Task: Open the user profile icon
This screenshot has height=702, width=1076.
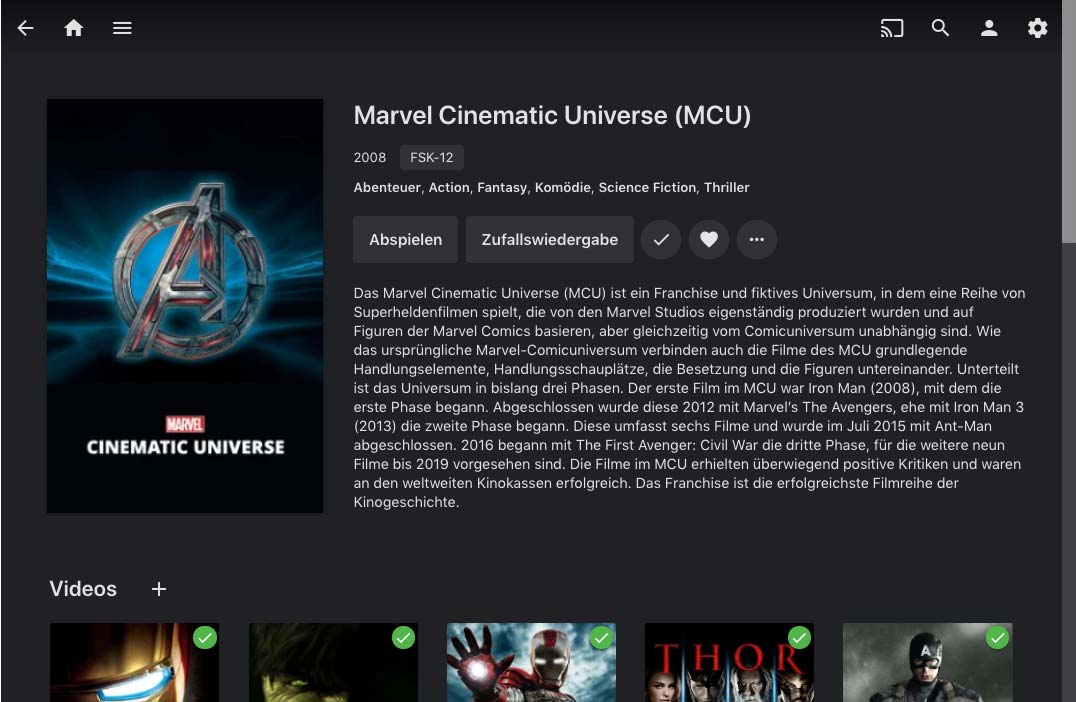Action: point(989,28)
